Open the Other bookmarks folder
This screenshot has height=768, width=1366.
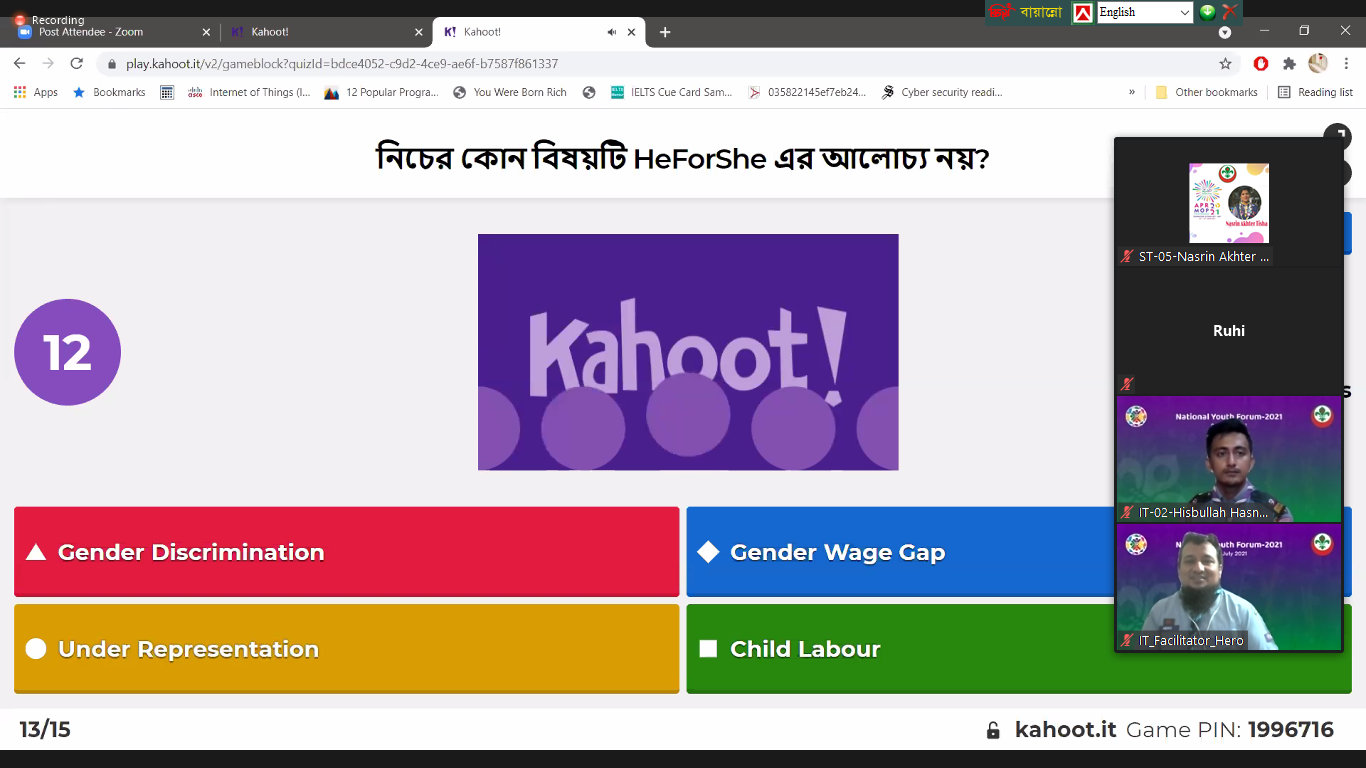(x=1206, y=92)
